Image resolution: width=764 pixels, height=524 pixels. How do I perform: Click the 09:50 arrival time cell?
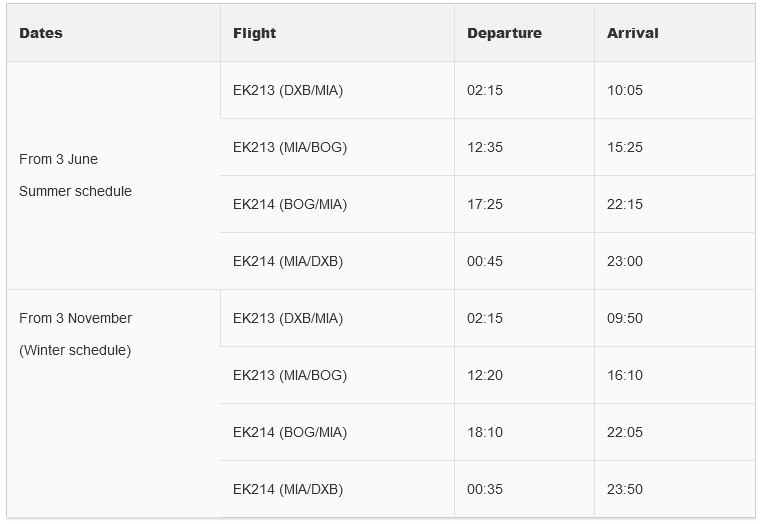coord(625,318)
